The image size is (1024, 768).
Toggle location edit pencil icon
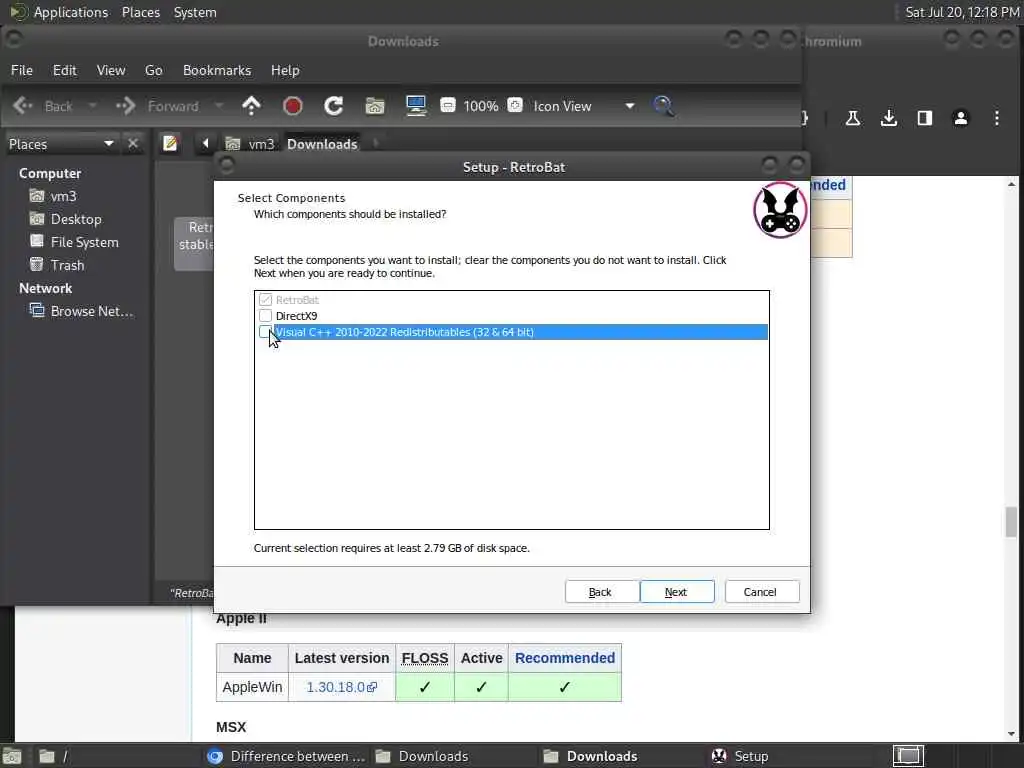[170, 143]
